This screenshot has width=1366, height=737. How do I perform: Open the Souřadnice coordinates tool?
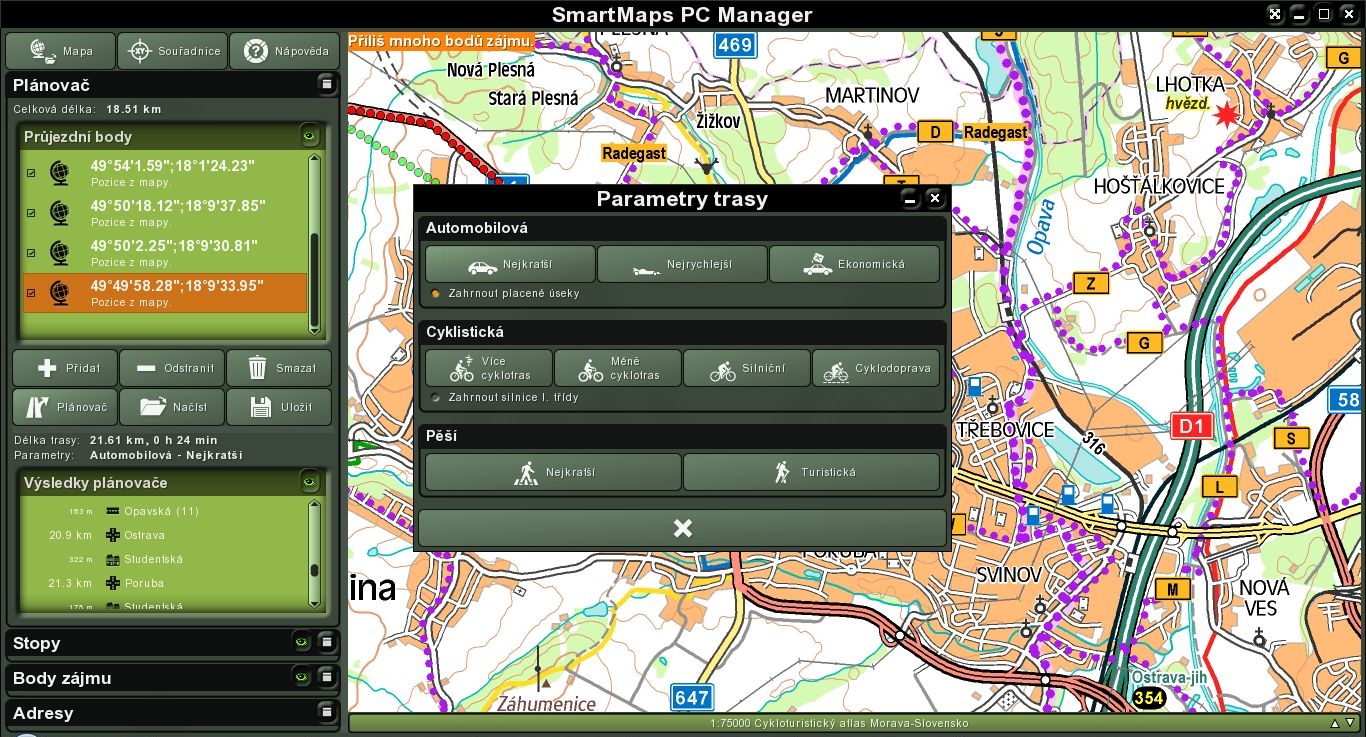pos(173,51)
